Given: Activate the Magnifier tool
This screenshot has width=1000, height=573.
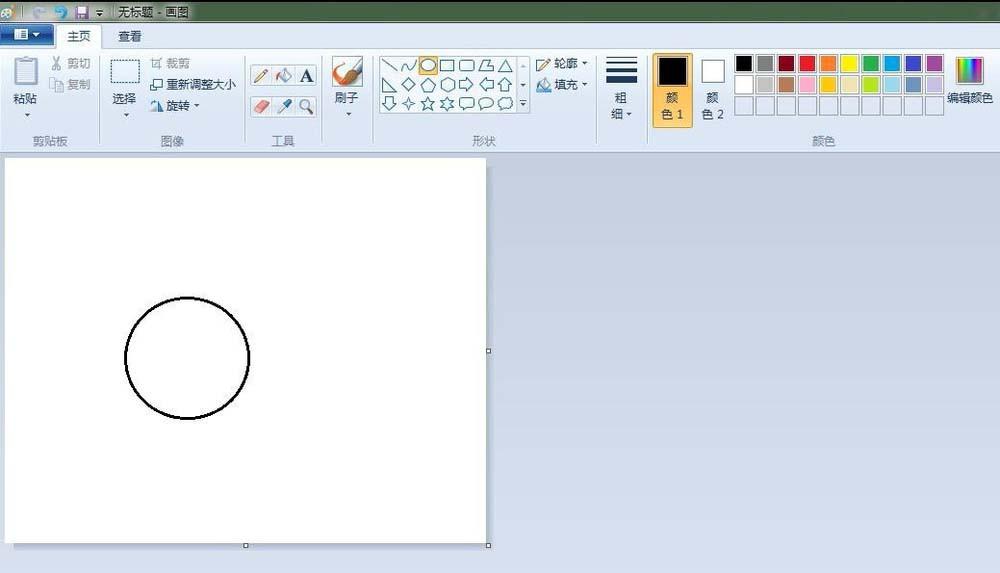Looking at the screenshot, I should [x=306, y=106].
